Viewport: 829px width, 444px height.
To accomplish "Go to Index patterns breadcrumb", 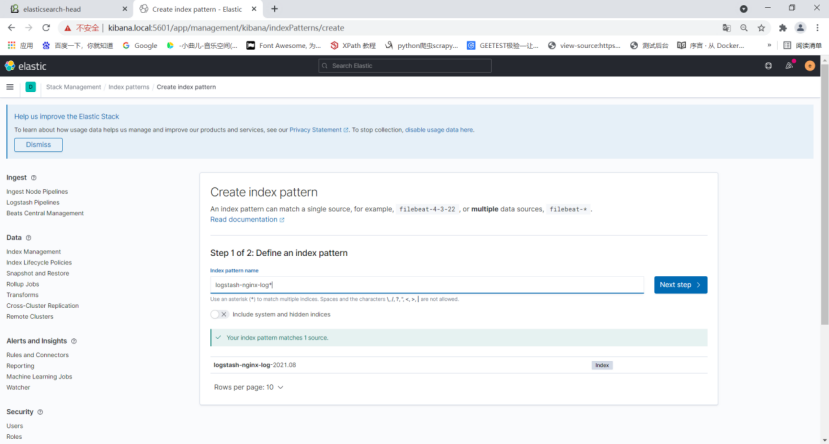I will (x=129, y=87).
